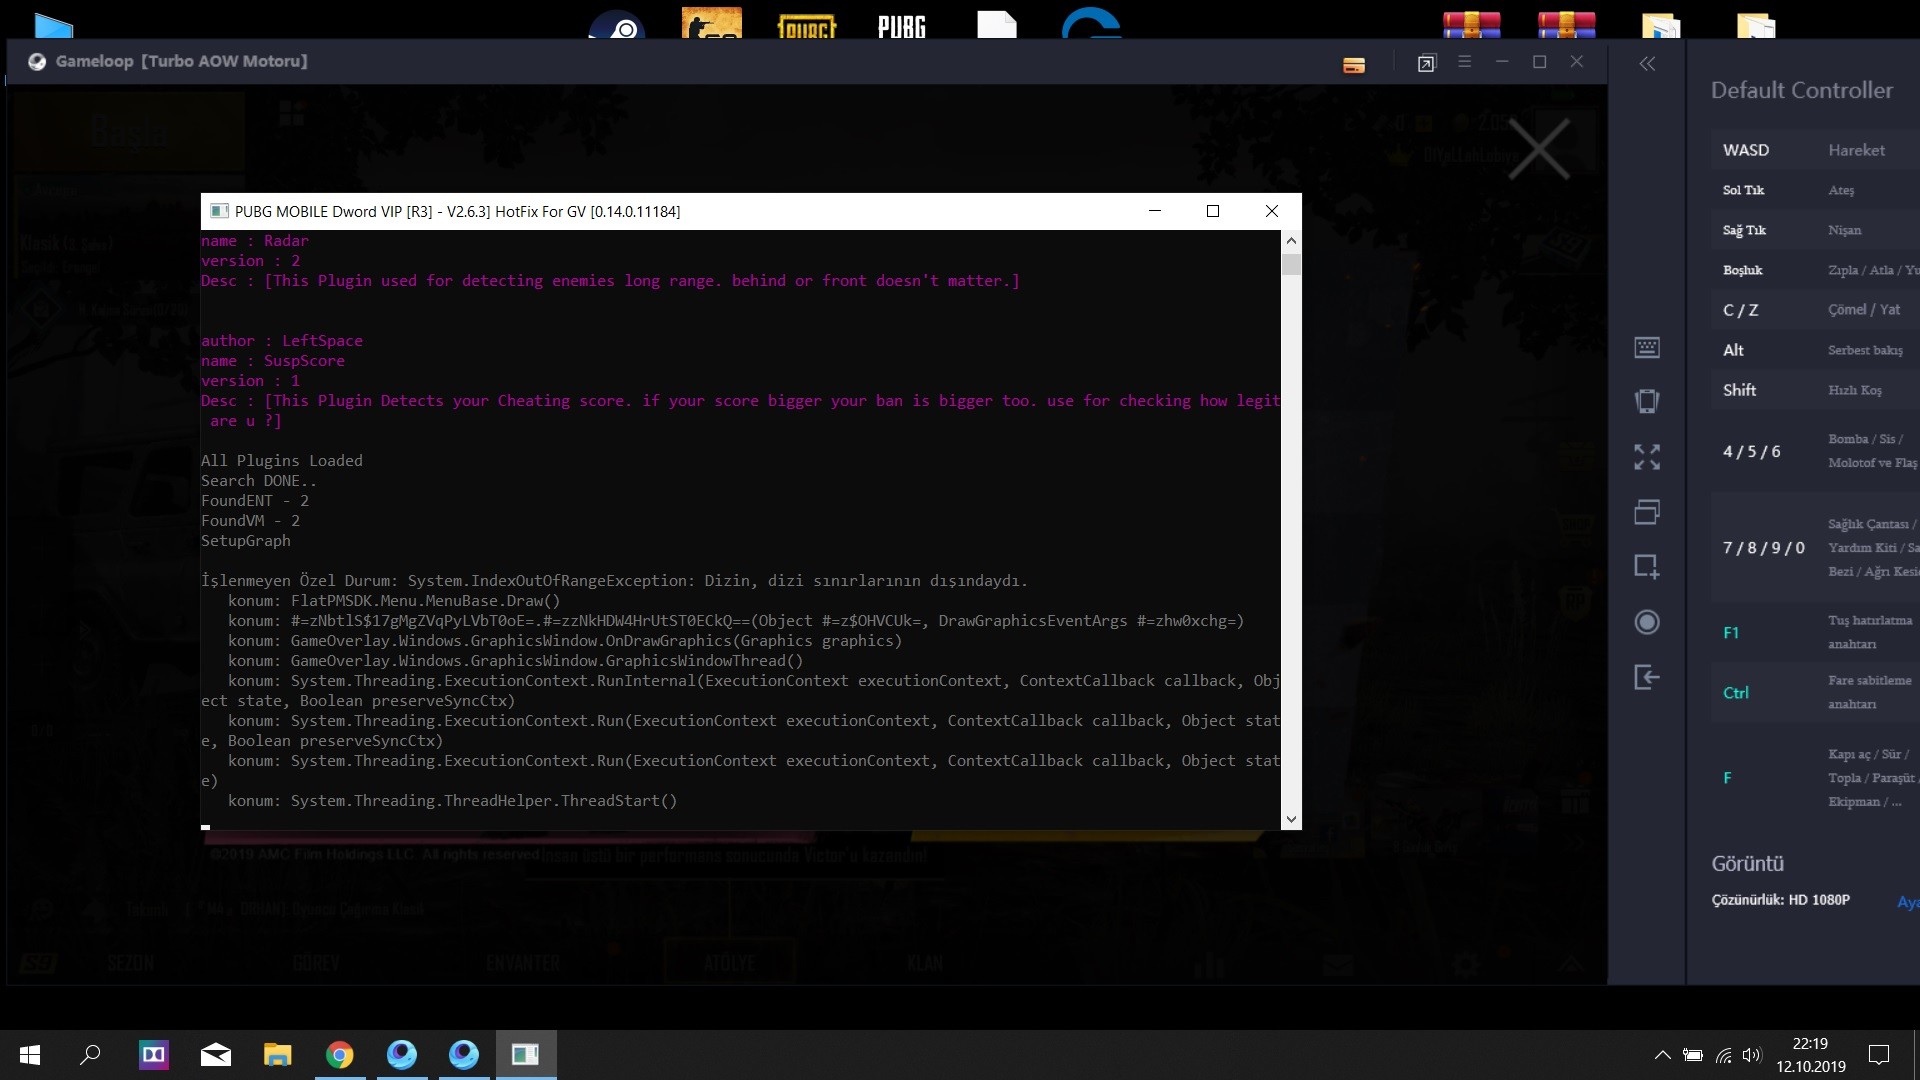Open File Explorer from the taskbar

pyautogui.click(x=278, y=1055)
